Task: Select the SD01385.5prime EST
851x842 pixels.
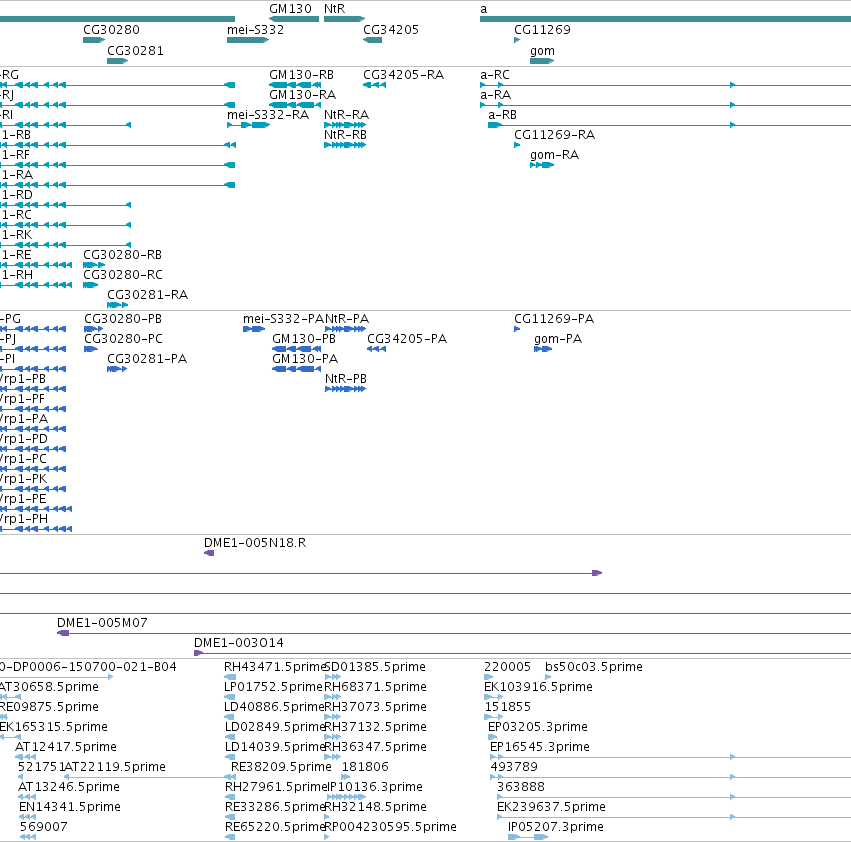Action: tap(332, 677)
